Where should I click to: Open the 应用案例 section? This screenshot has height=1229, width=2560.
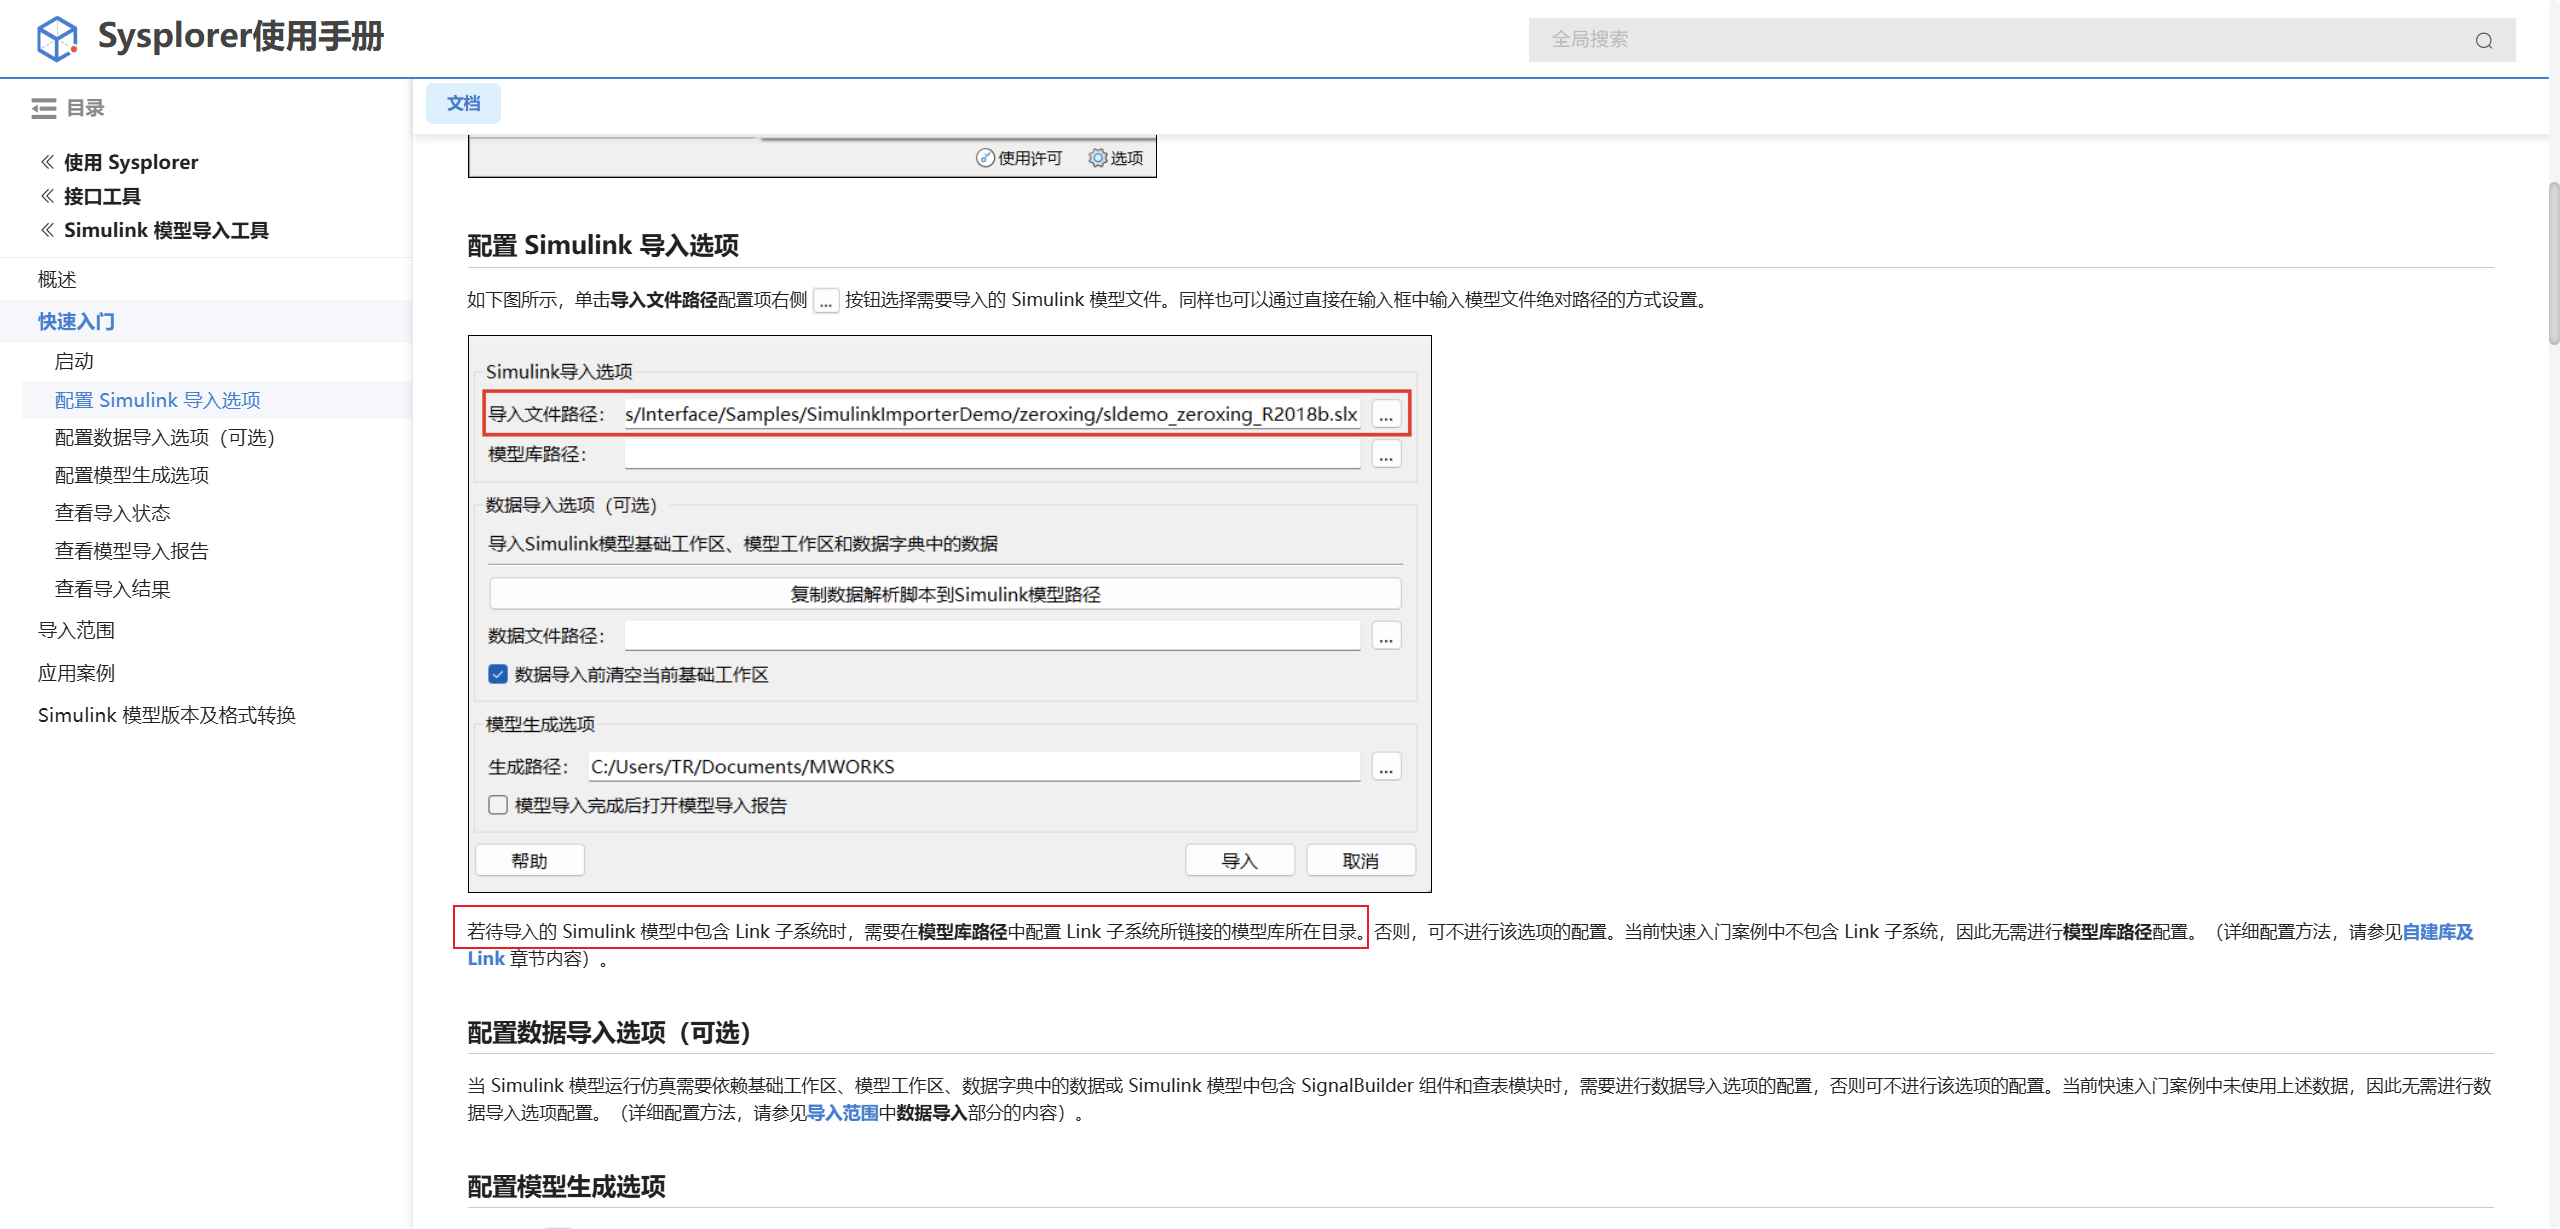click(76, 673)
